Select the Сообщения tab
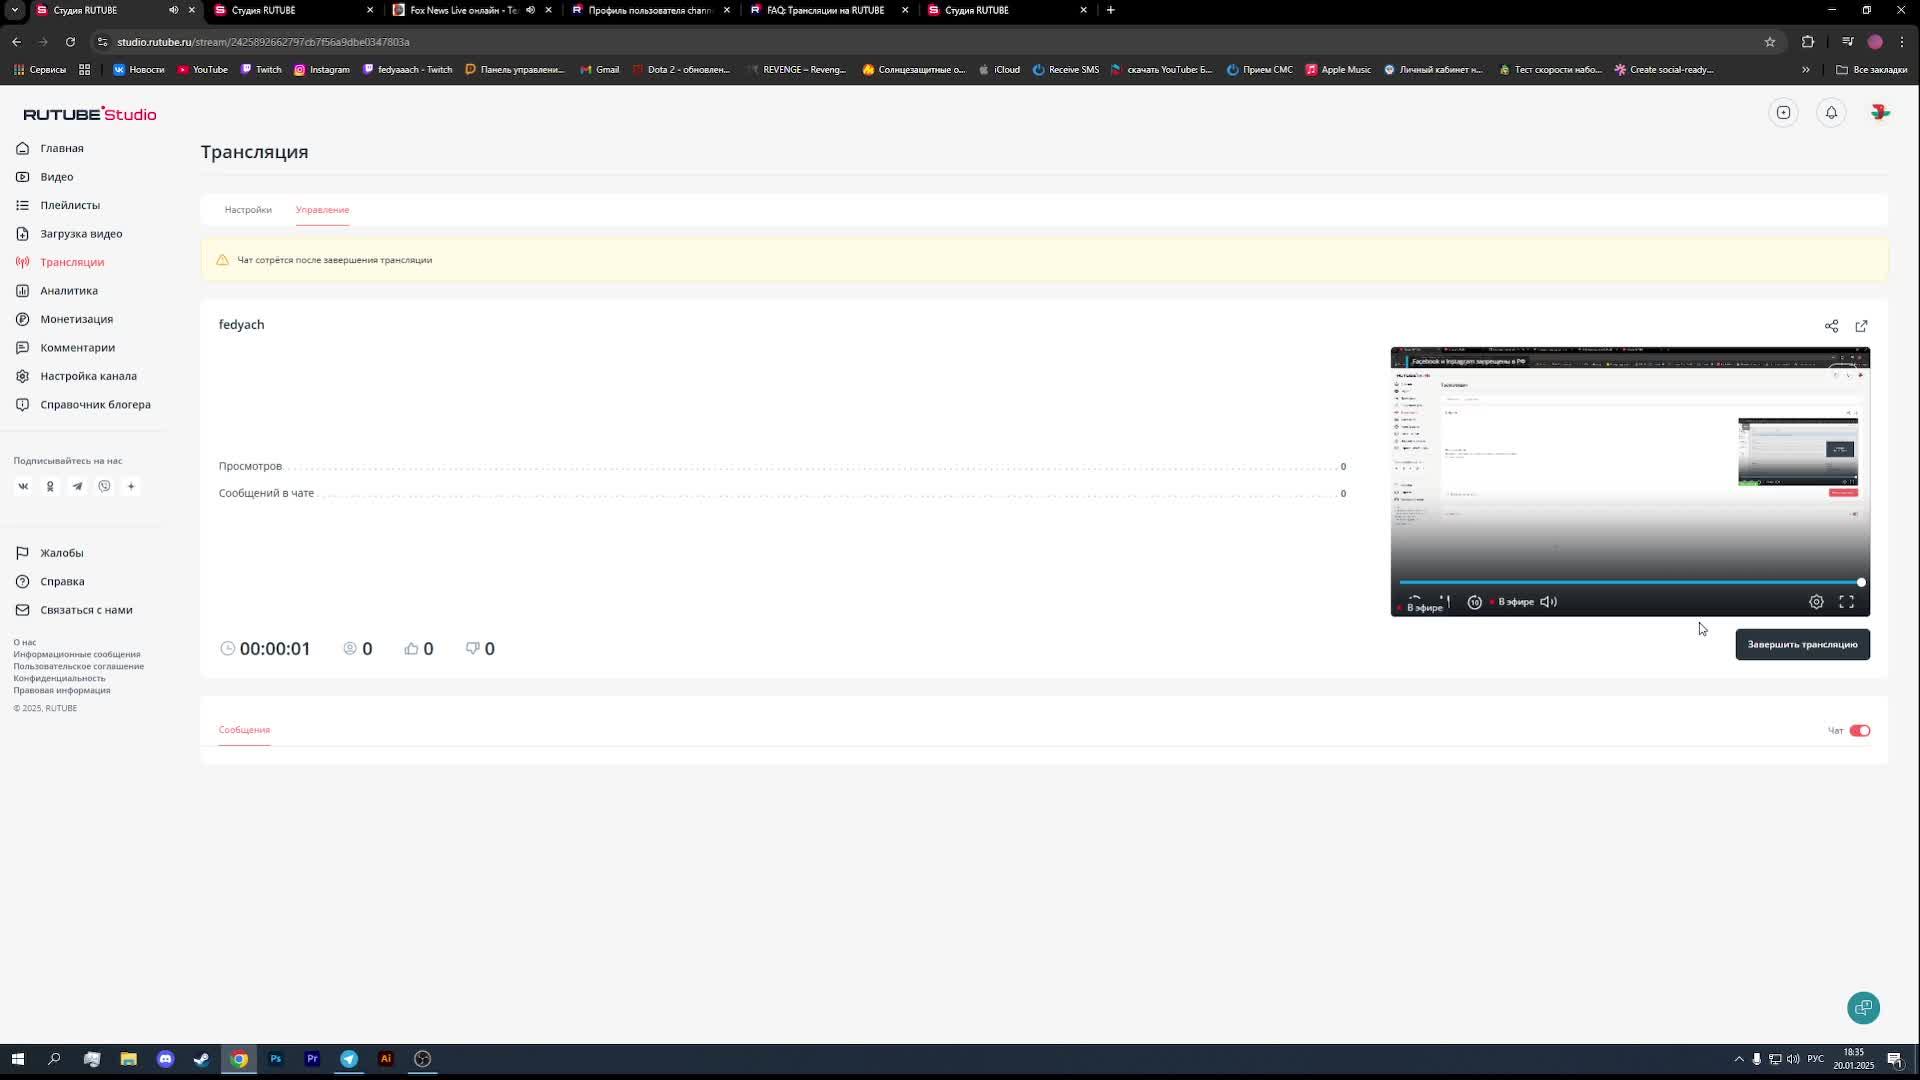 coord(244,730)
